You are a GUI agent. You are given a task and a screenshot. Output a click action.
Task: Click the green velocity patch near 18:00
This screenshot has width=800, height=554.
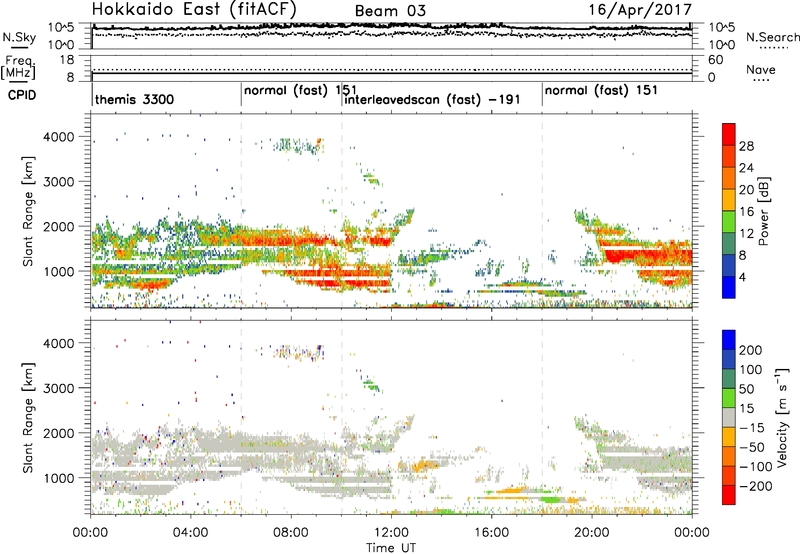click(550, 499)
